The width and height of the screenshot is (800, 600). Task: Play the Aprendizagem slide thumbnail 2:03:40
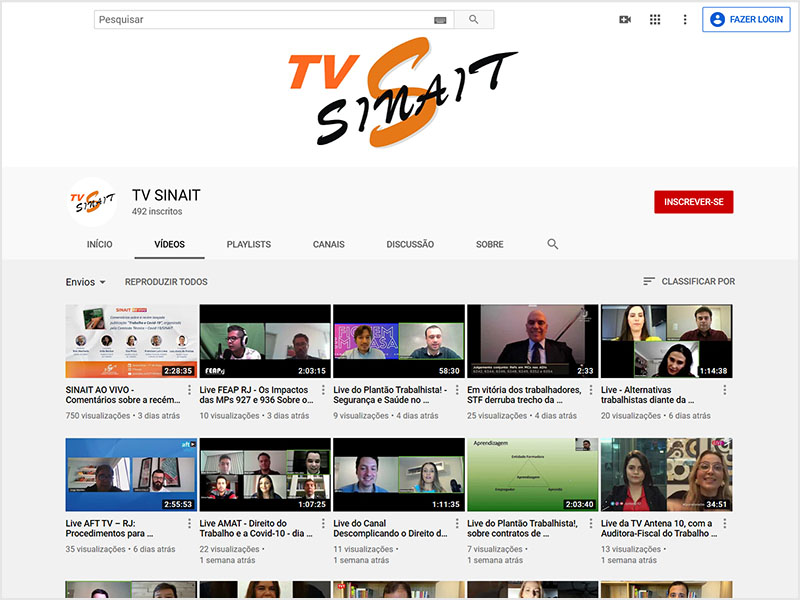(x=533, y=474)
